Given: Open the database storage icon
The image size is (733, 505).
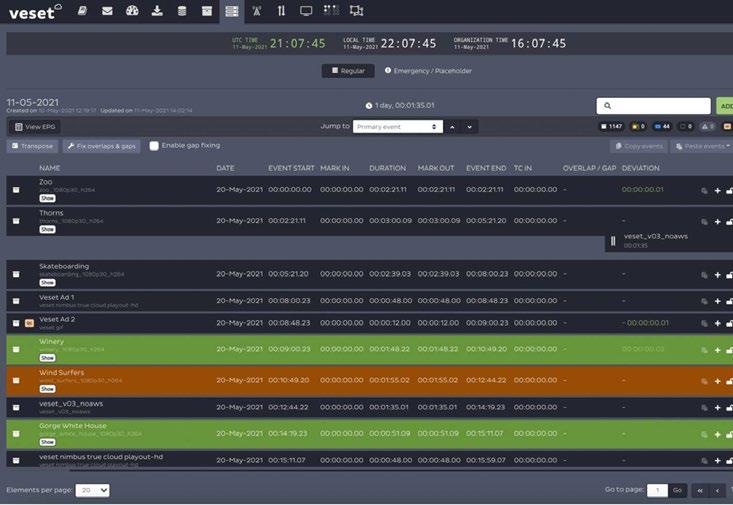Looking at the screenshot, I should click(182, 10).
